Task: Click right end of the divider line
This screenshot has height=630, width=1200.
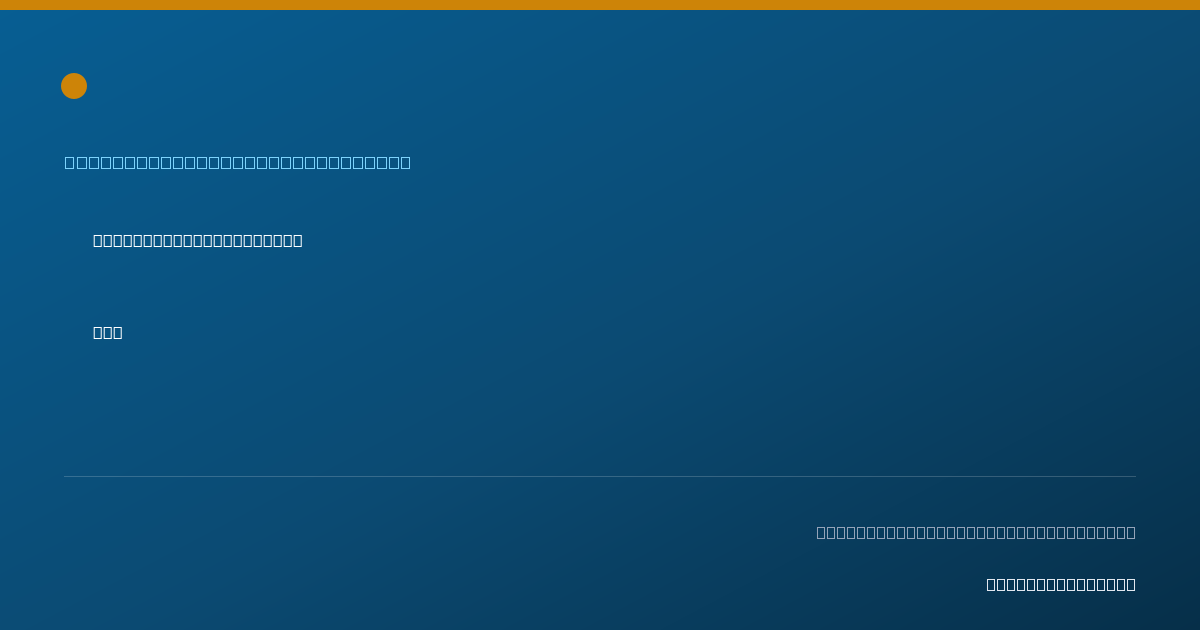Action: (1134, 476)
